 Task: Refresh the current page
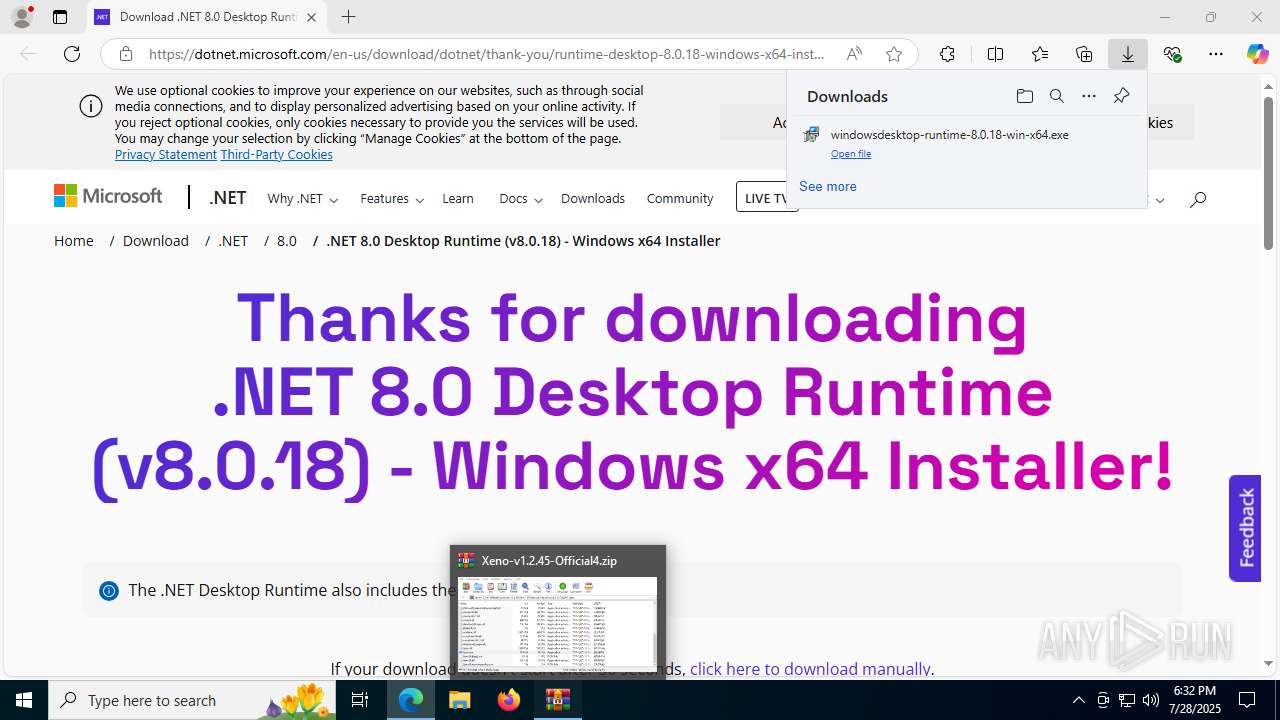point(72,54)
